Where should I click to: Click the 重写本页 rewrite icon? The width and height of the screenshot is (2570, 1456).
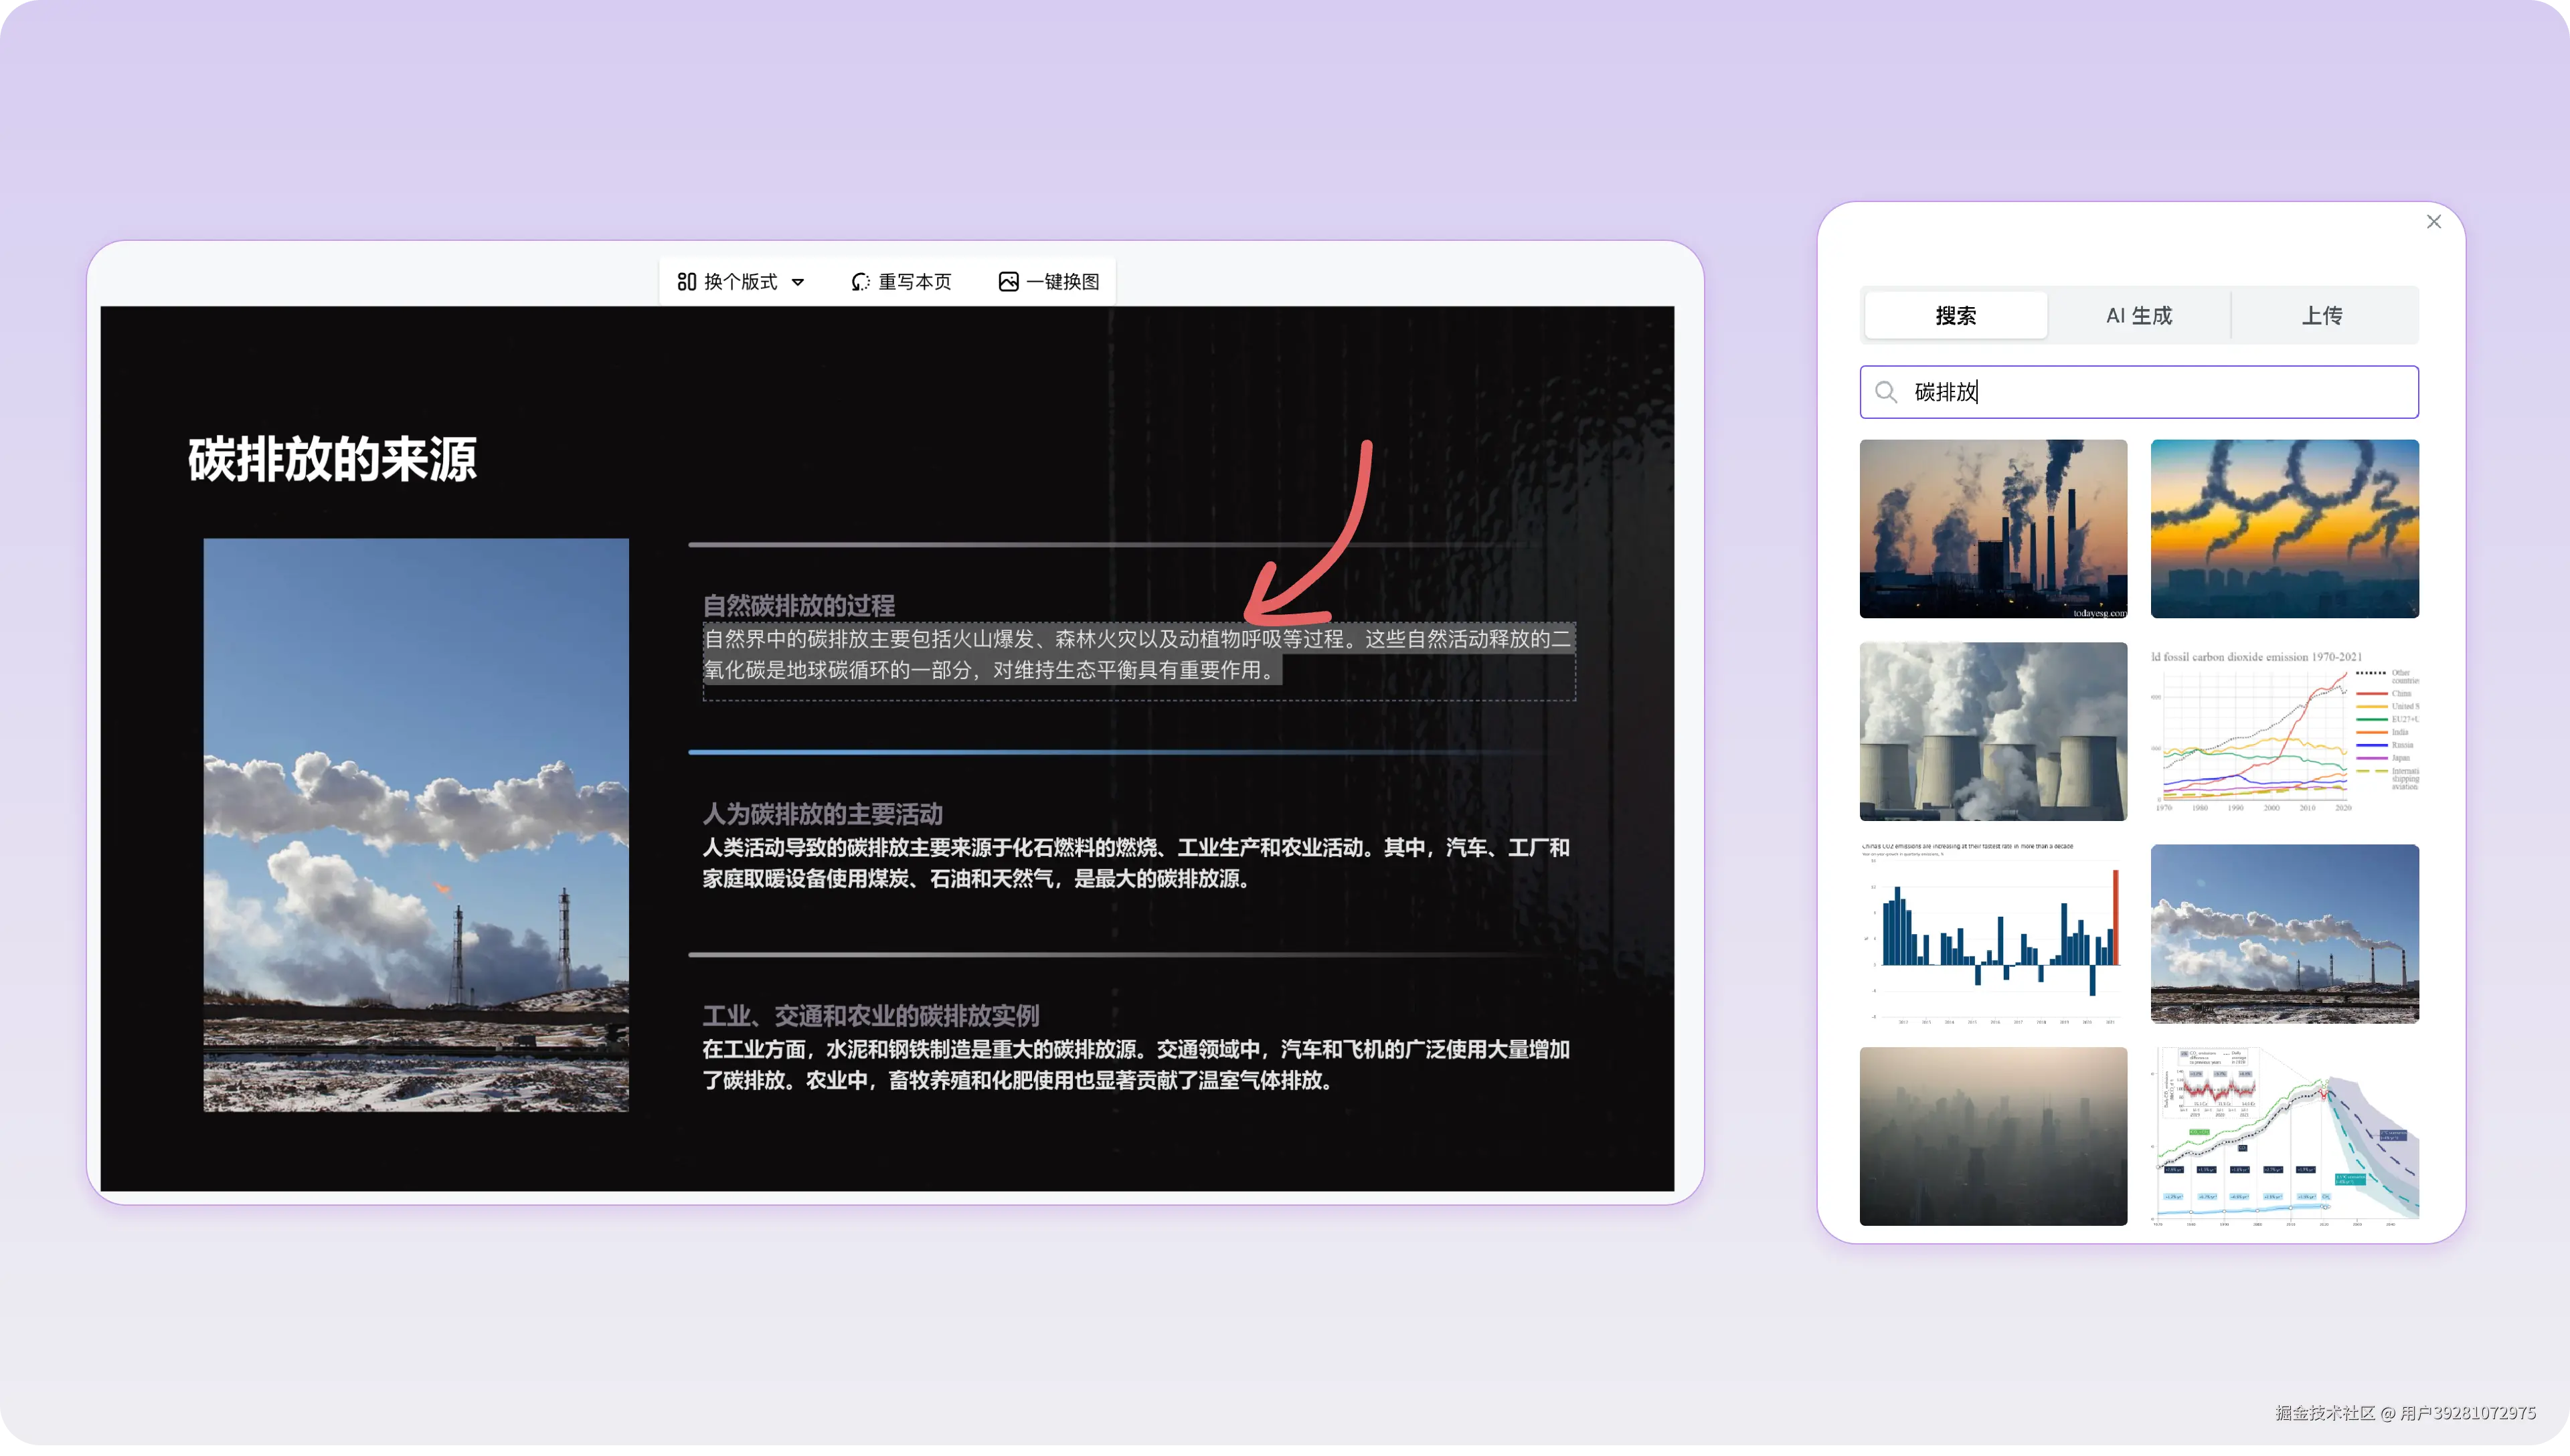pos(860,282)
